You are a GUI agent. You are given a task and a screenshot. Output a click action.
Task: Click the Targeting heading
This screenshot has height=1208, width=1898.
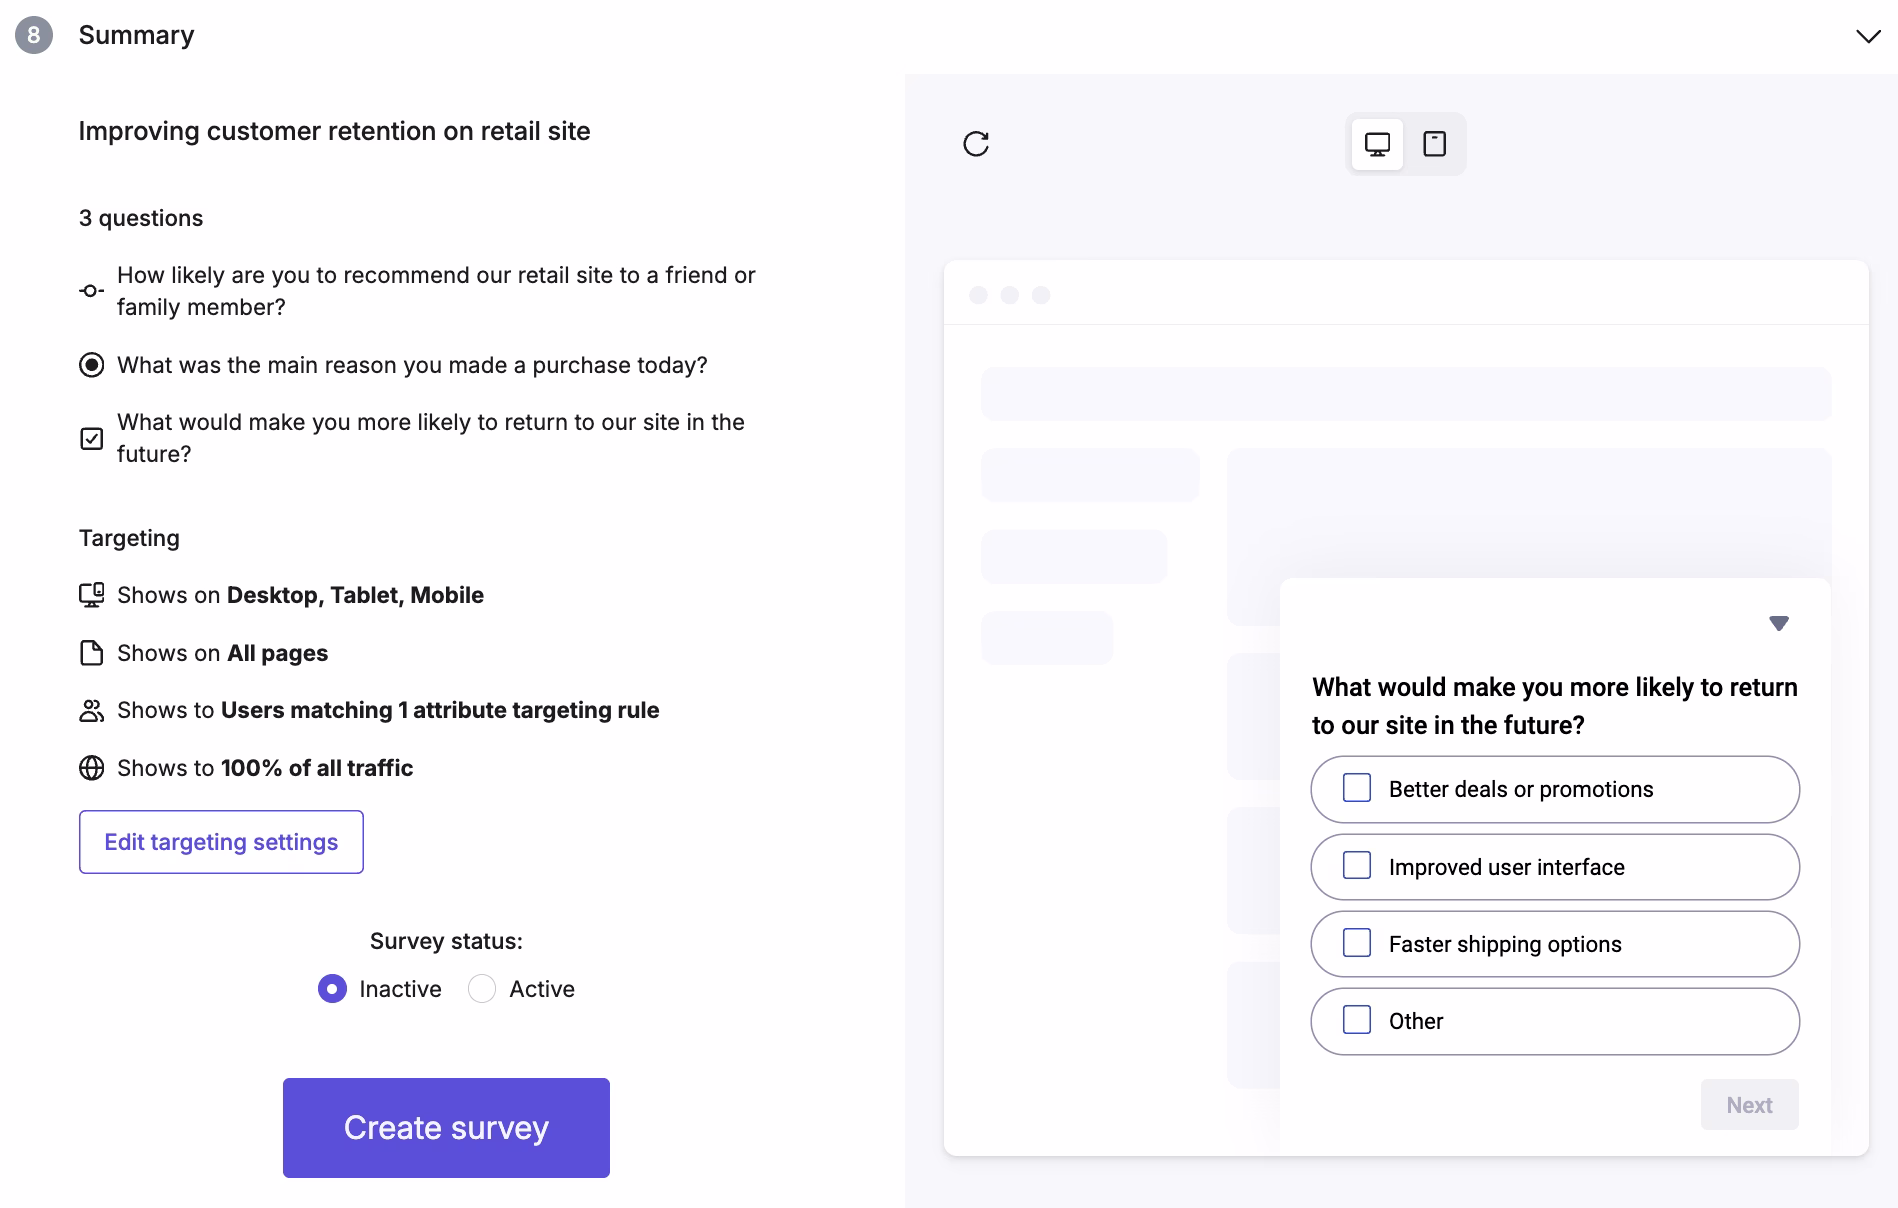pos(129,538)
